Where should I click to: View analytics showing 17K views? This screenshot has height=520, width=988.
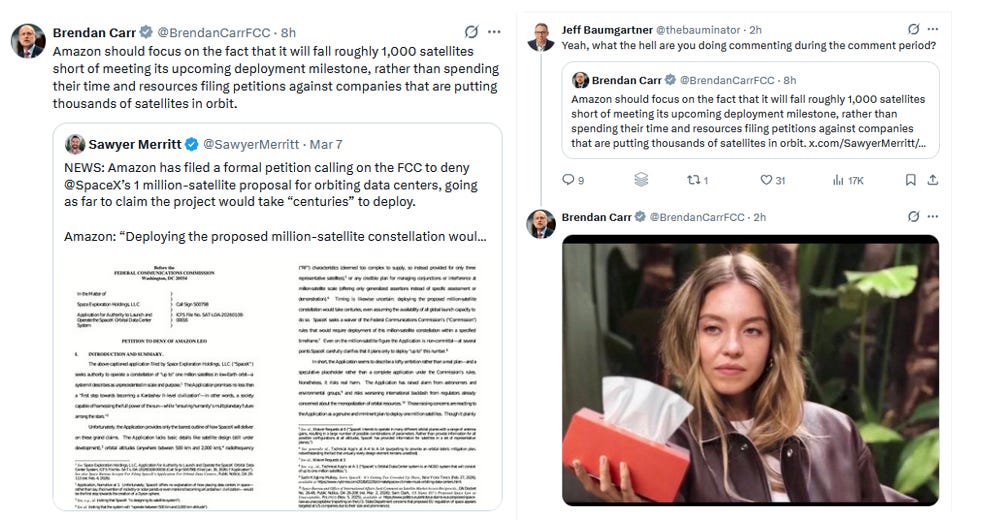click(x=848, y=180)
